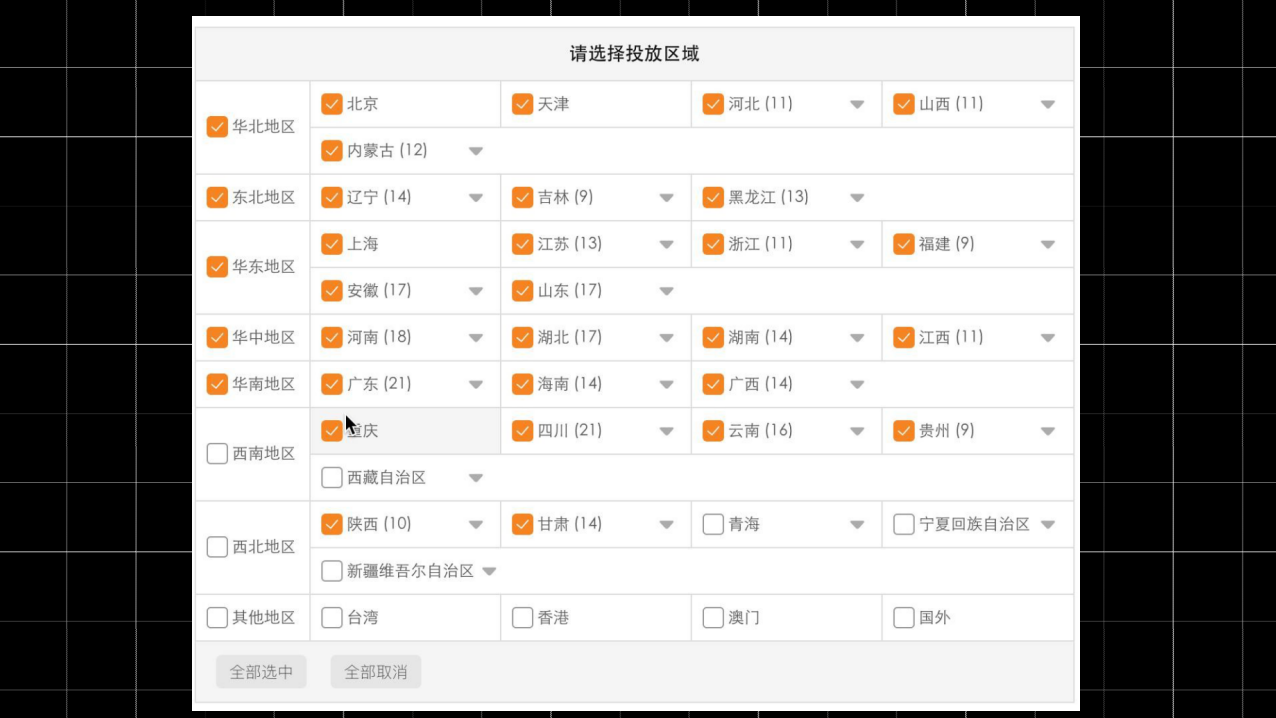1276x718 pixels.
Task: Check the 新疆维吾尔自治区 checkbox
Action: point(332,571)
